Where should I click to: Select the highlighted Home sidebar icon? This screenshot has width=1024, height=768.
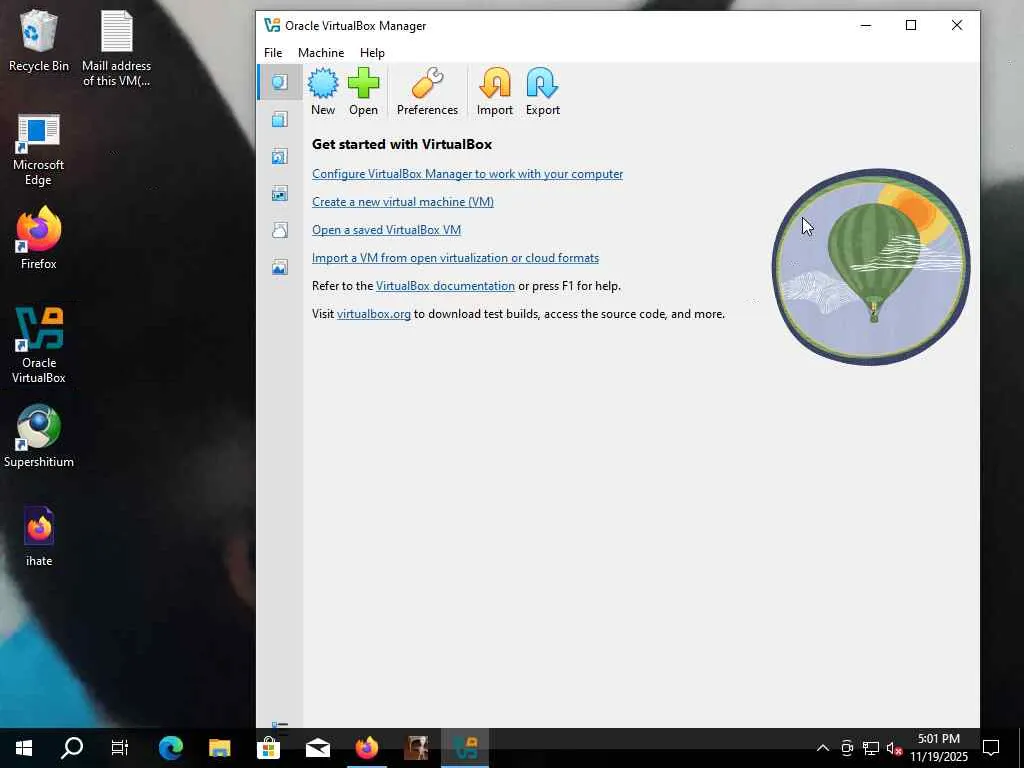[x=280, y=82]
